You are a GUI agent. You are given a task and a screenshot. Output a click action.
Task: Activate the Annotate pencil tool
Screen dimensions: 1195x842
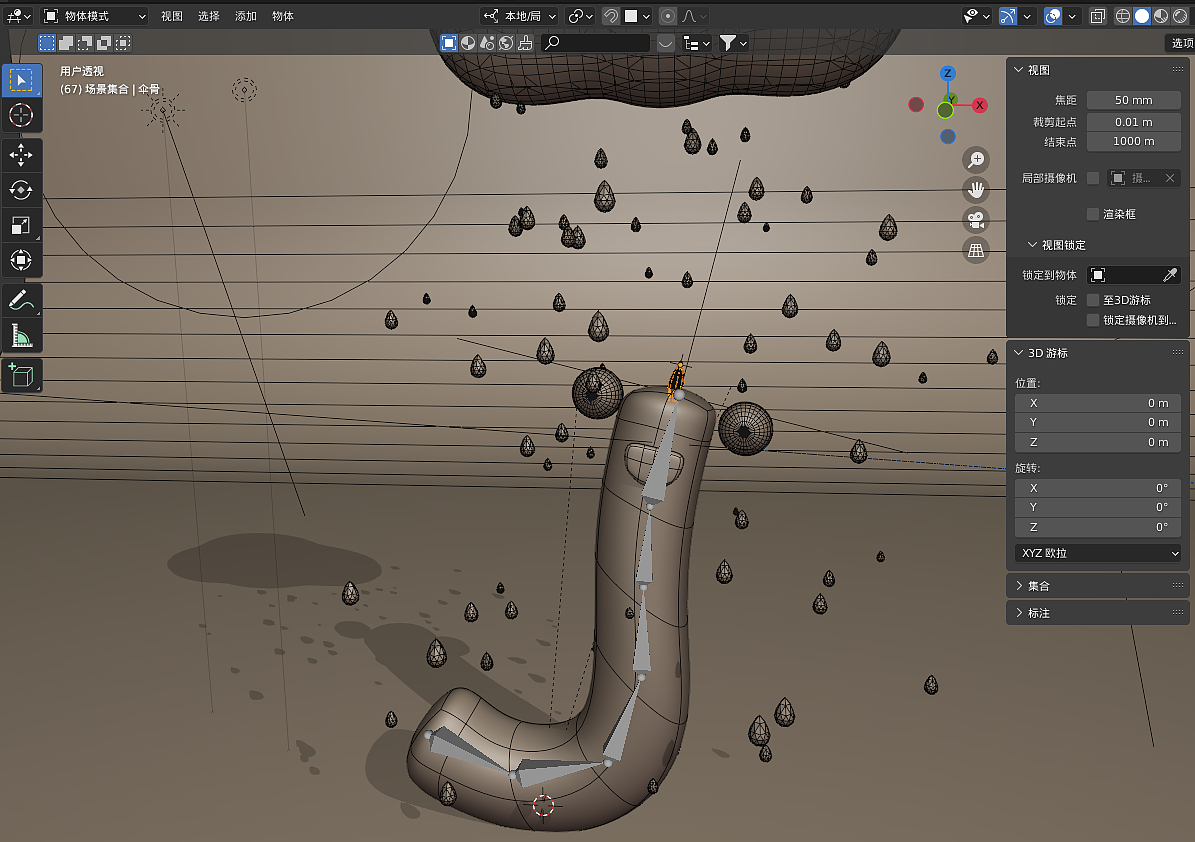click(x=21, y=300)
